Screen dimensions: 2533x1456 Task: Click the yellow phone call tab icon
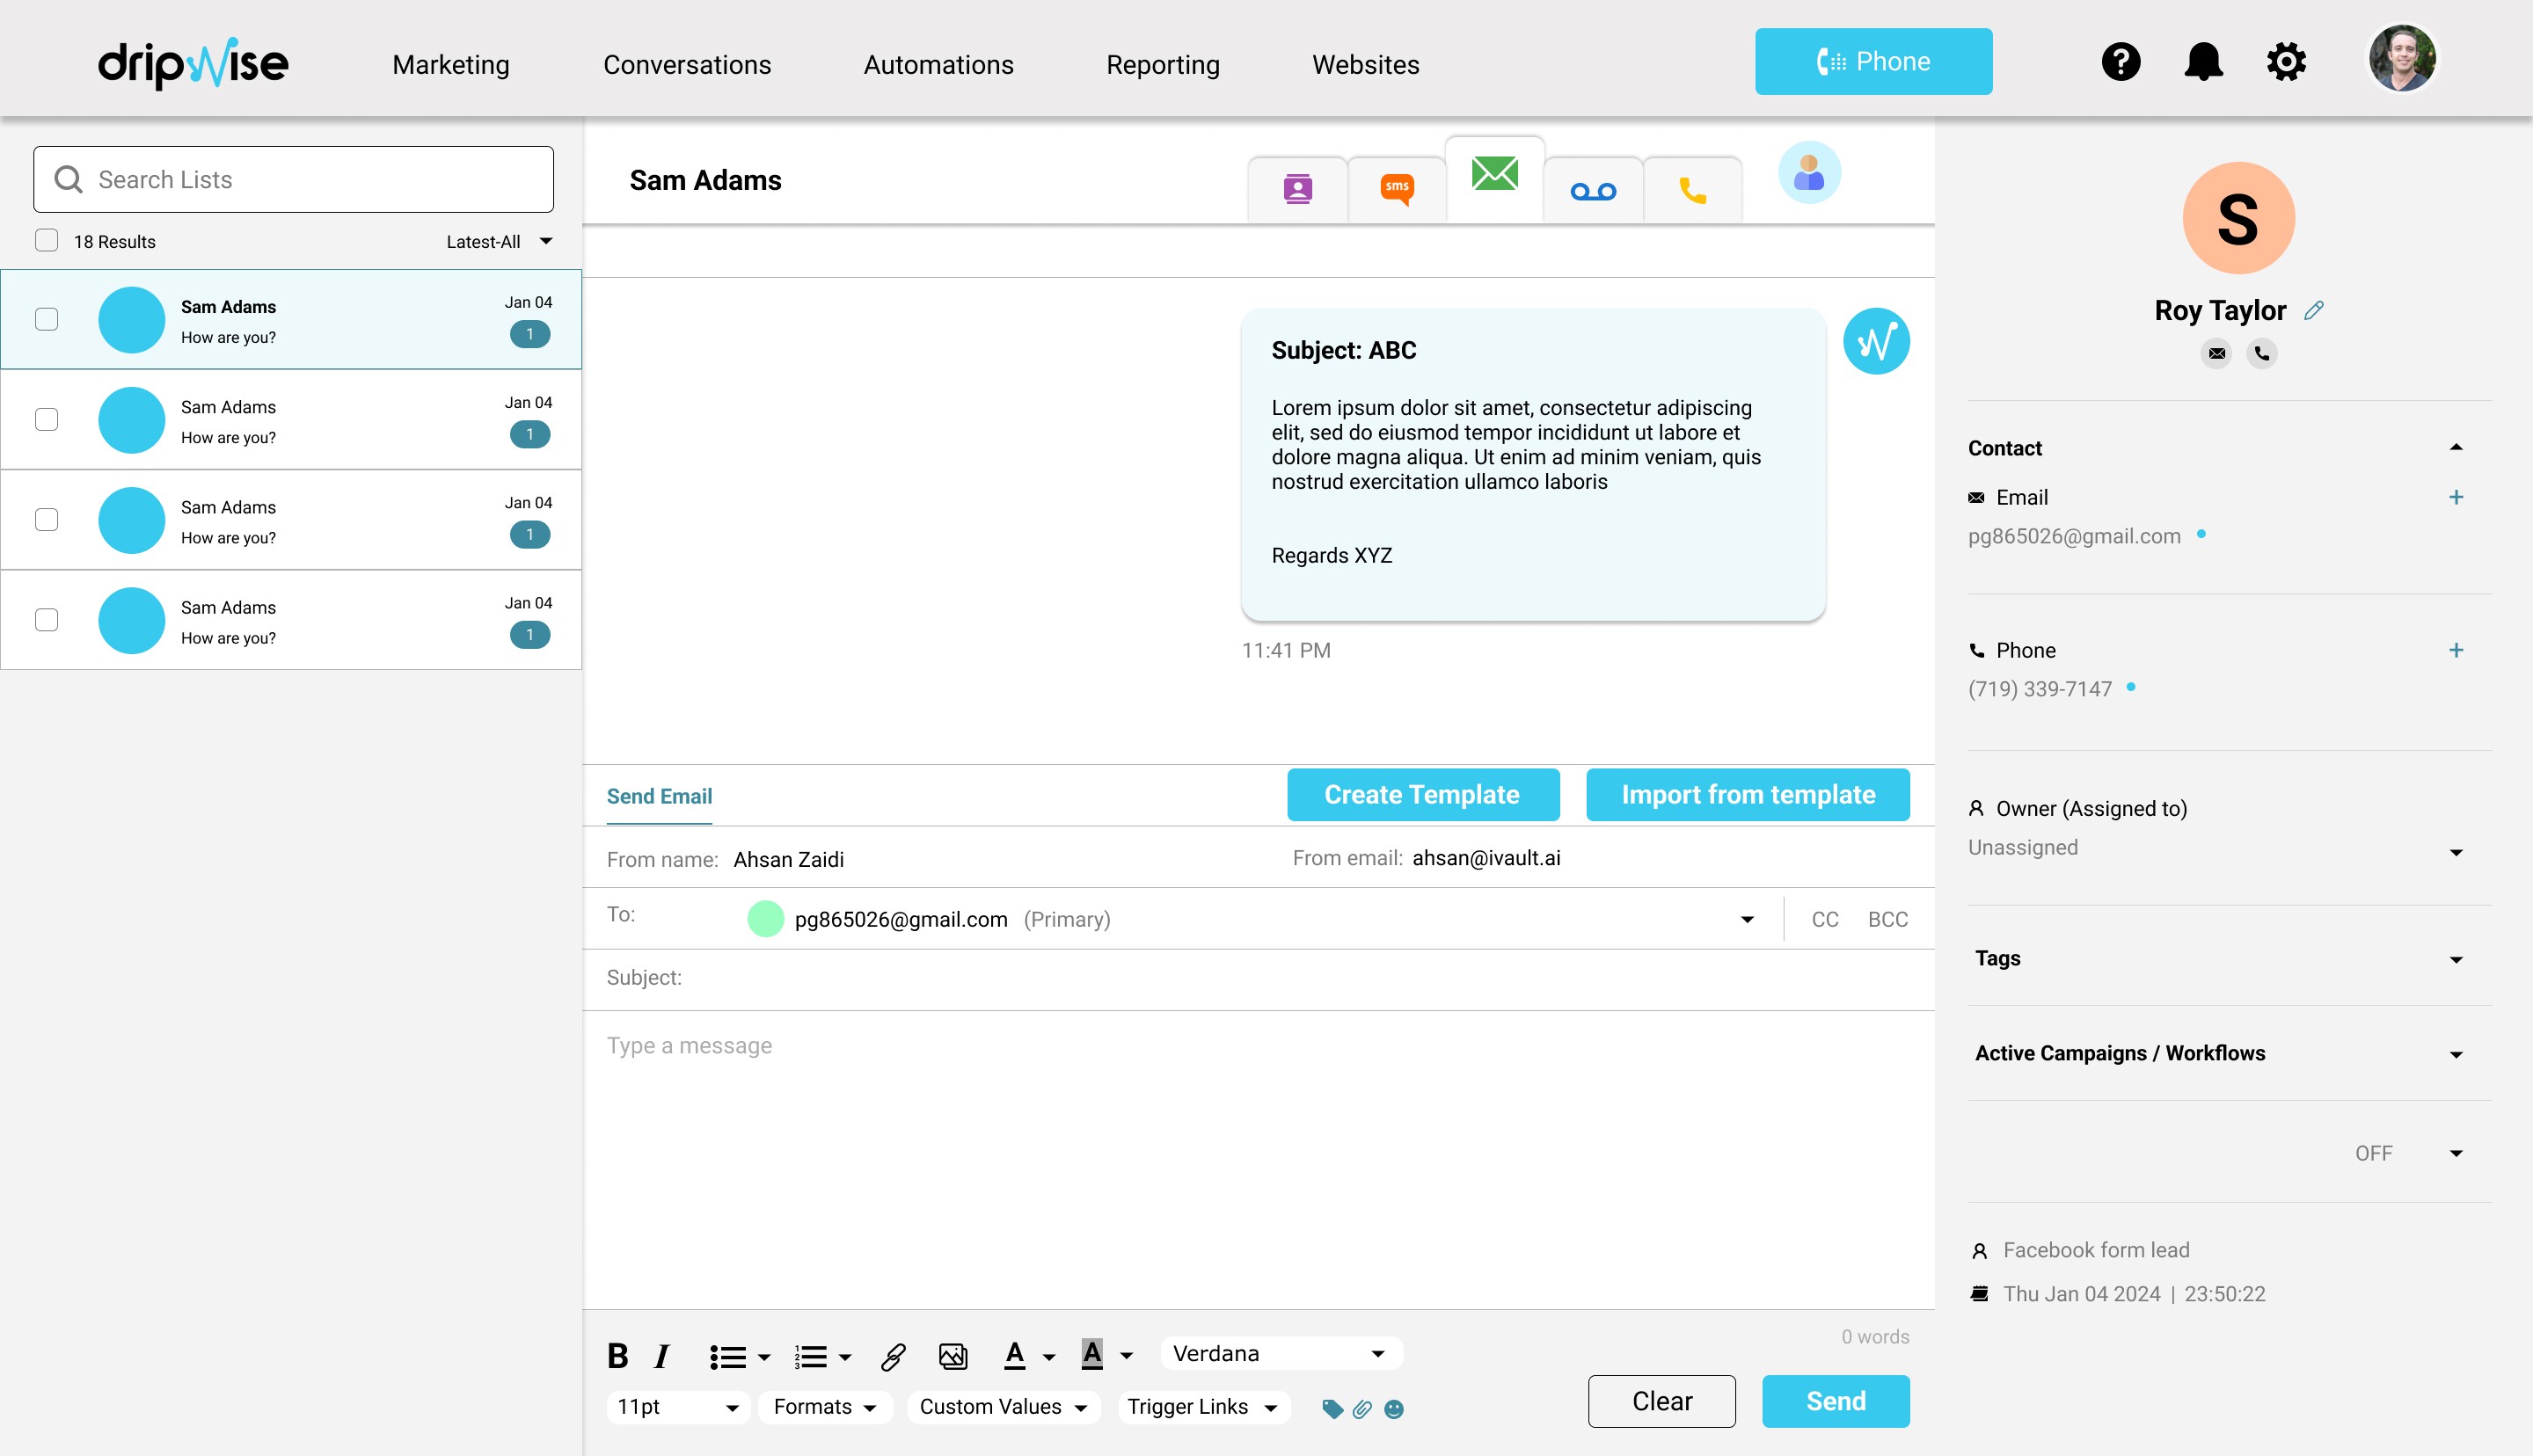pyautogui.click(x=1692, y=190)
